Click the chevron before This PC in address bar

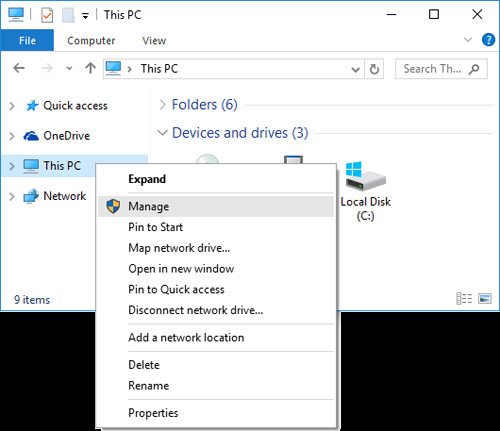pyautogui.click(x=130, y=69)
